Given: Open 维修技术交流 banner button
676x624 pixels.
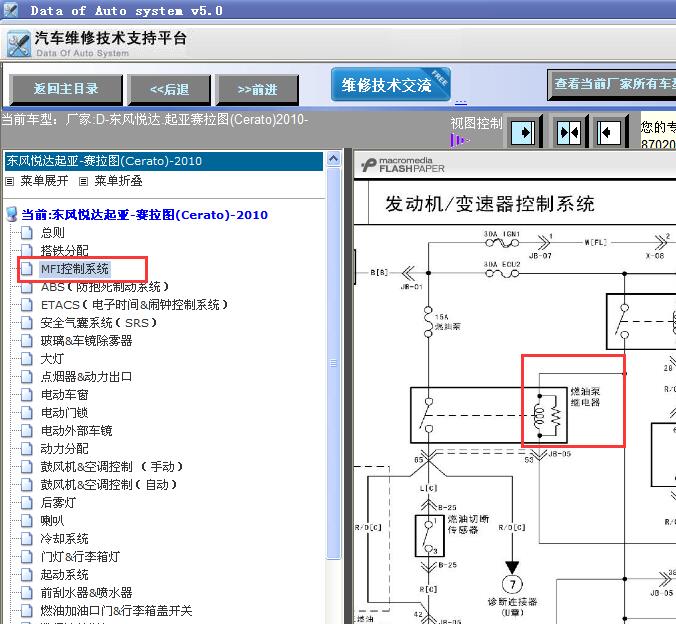Looking at the screenshot, I should [x=391, y=85].
